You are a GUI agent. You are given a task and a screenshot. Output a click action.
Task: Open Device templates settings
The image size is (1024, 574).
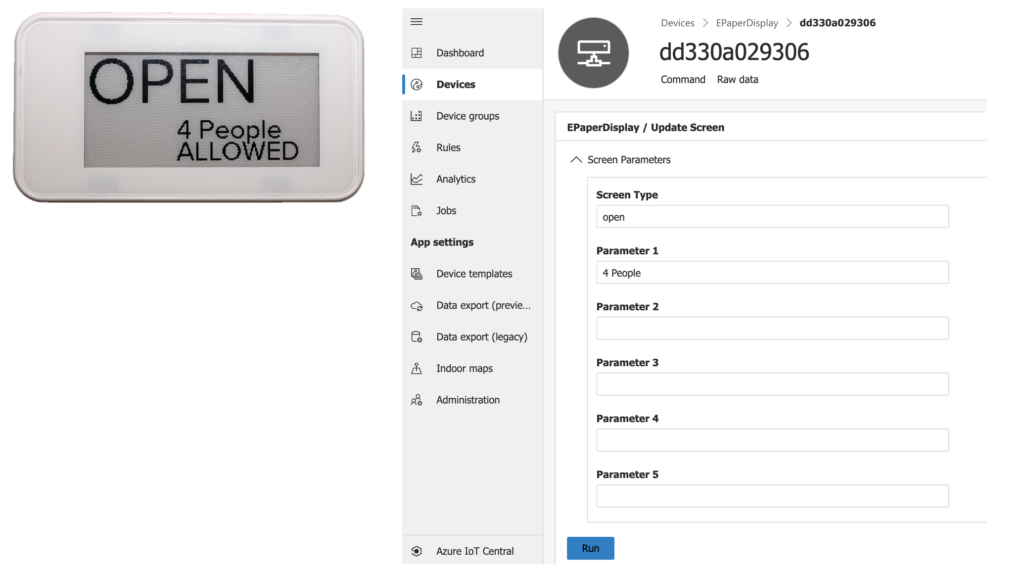473,274
